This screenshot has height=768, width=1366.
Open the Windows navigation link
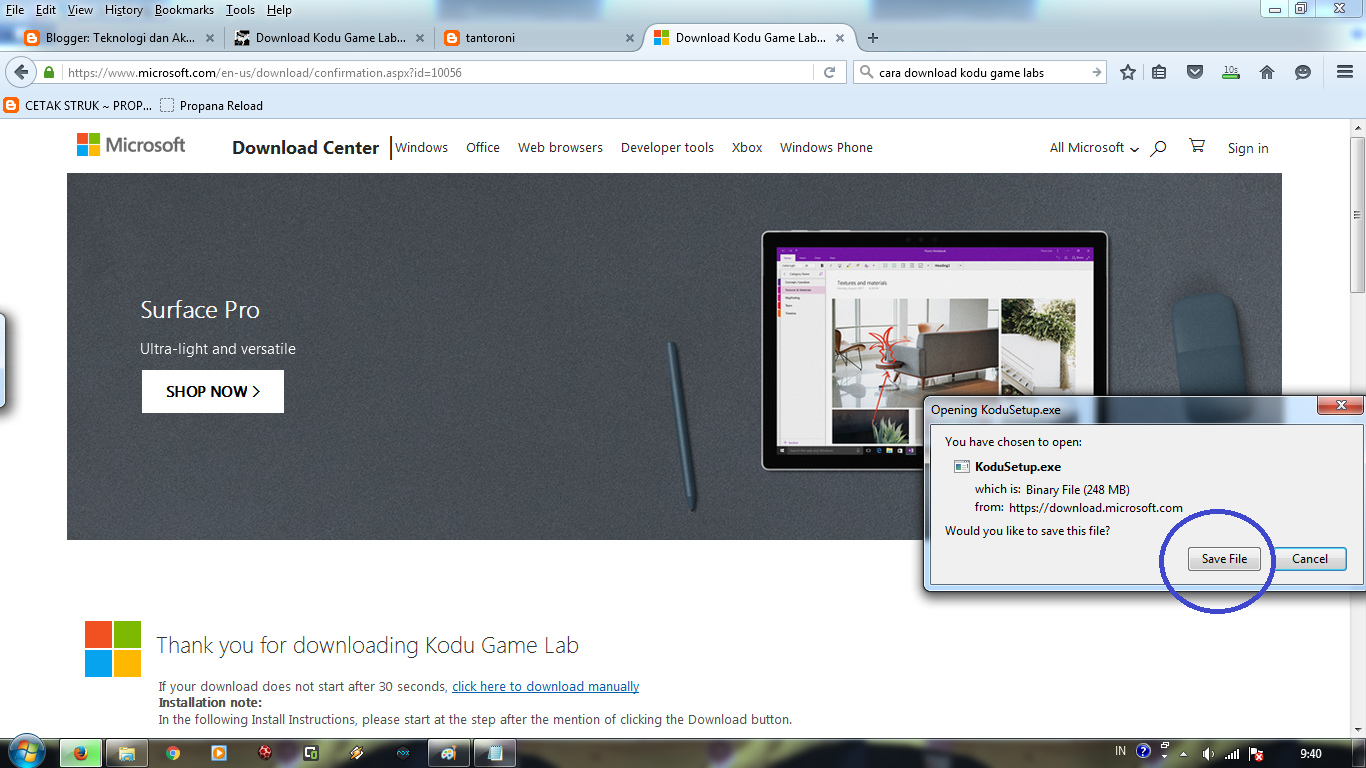point(421,147)
